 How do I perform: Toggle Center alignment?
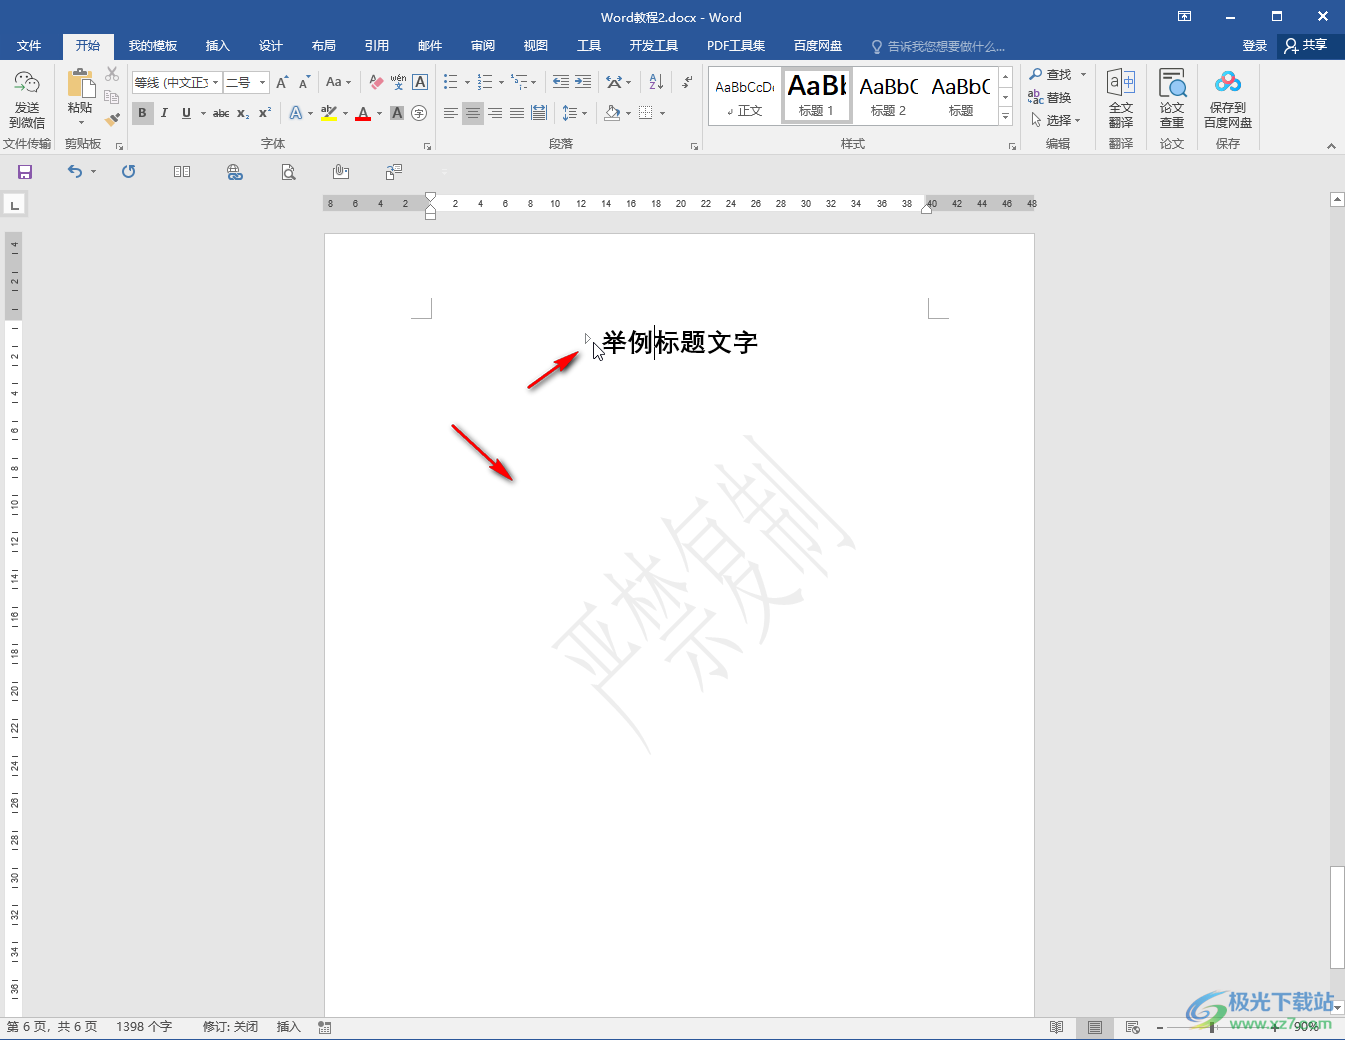[x=472, y=113]
